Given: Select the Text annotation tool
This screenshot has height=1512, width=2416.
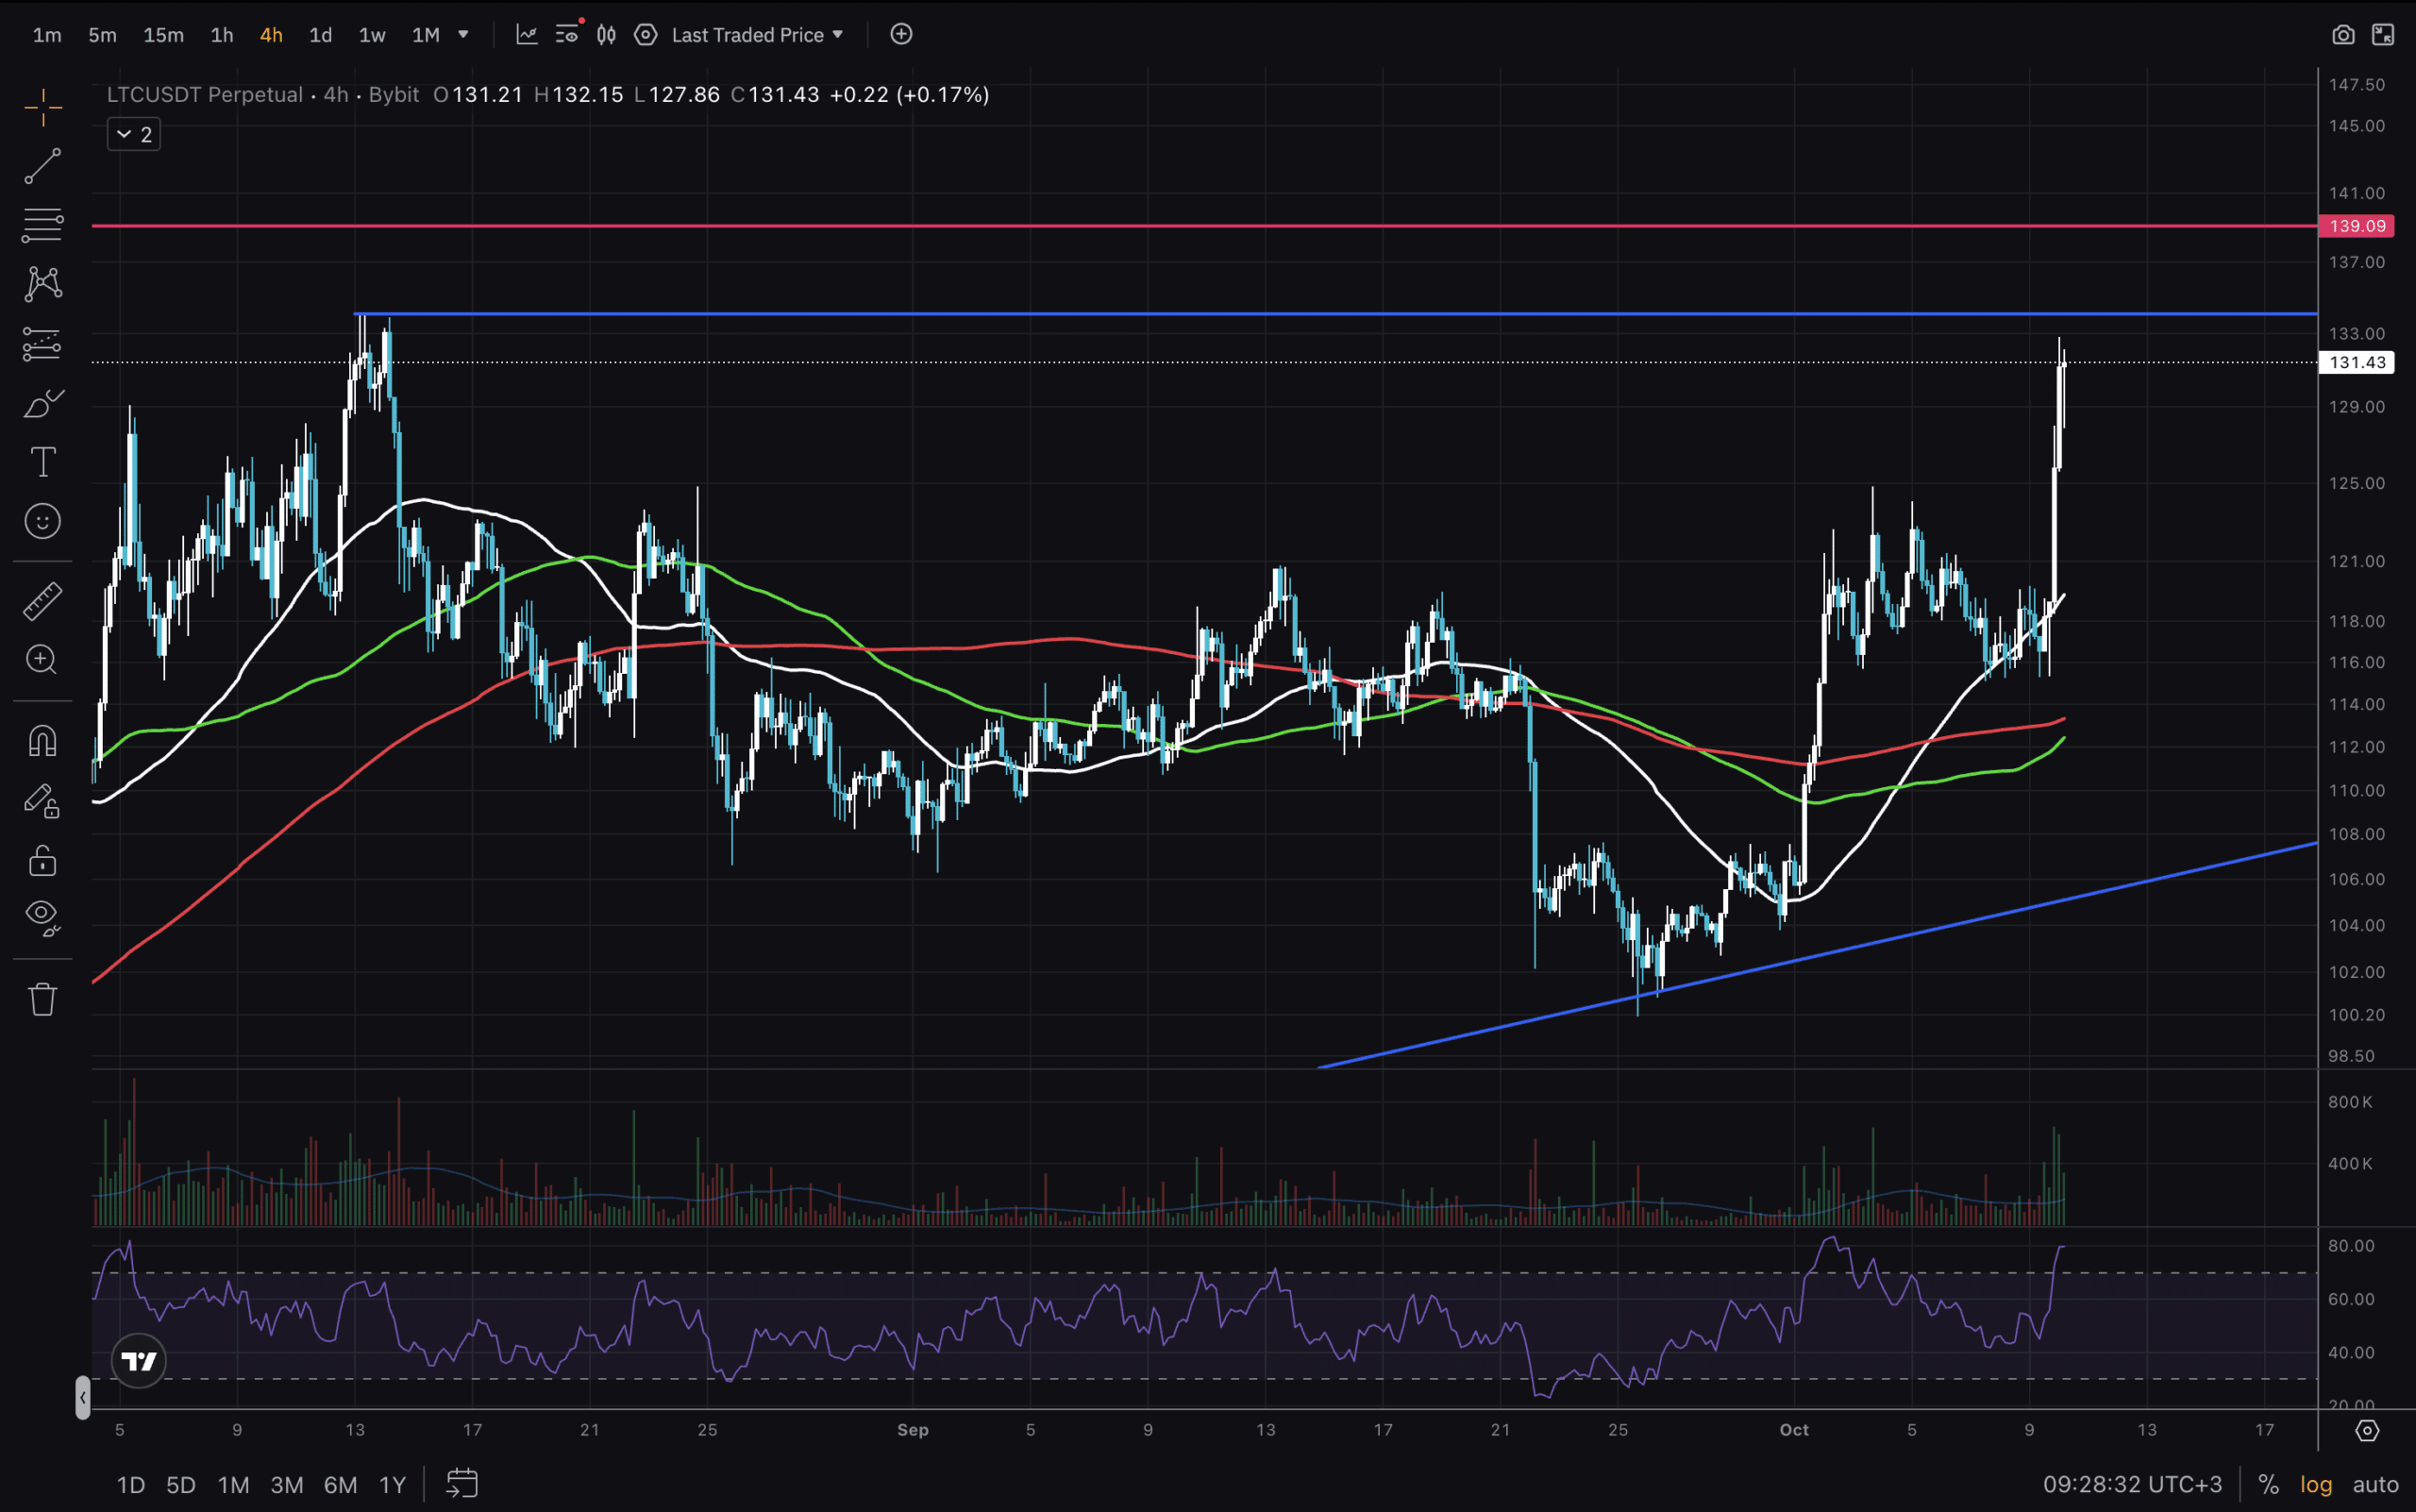Looking at the screenshot, I should pos(42,462).
